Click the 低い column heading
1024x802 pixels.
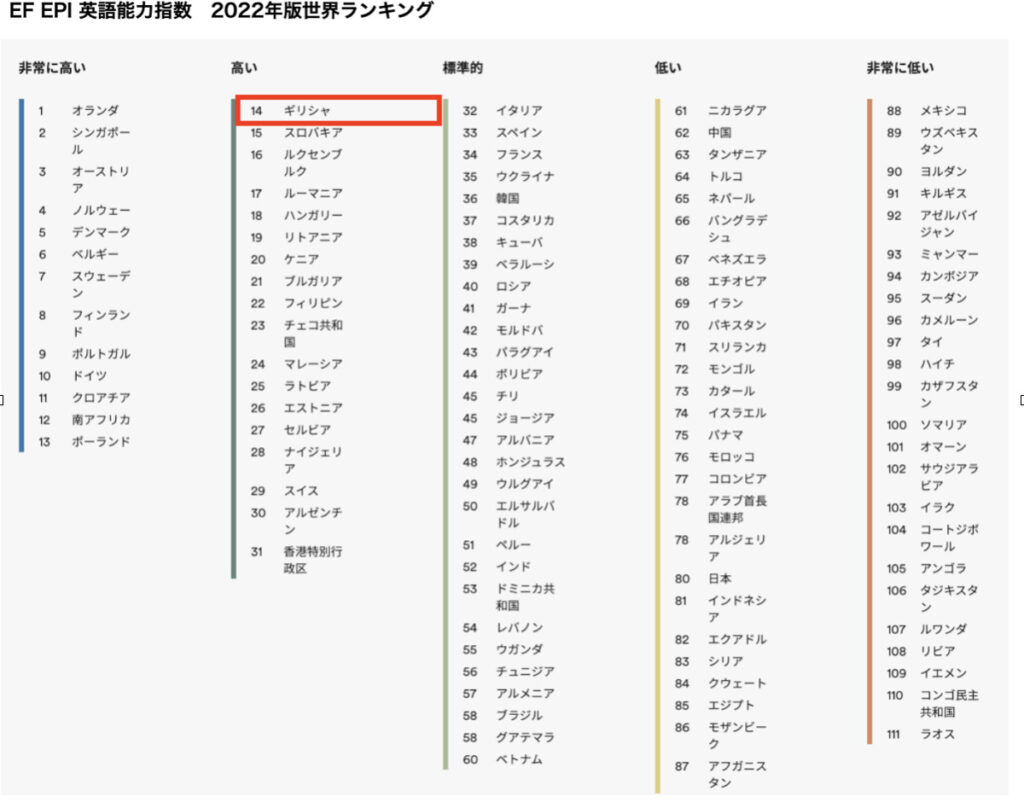tap(668, 68)
